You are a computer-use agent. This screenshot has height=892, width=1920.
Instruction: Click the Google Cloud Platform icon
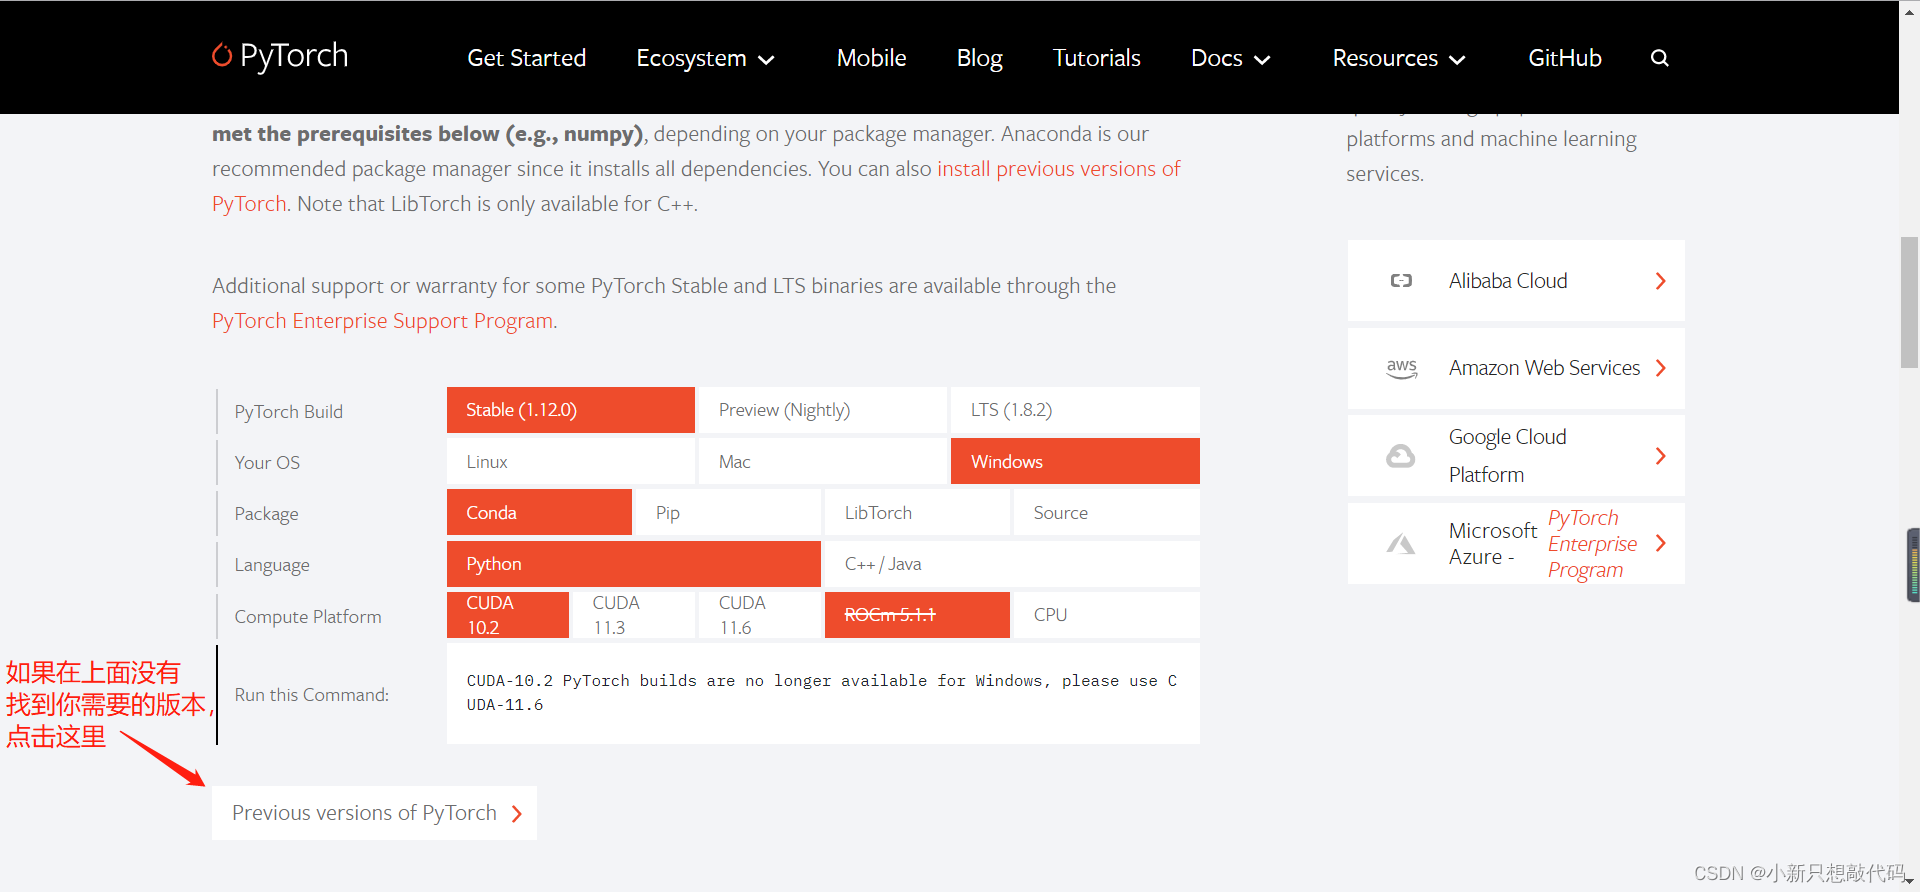tap(1400, 456)
